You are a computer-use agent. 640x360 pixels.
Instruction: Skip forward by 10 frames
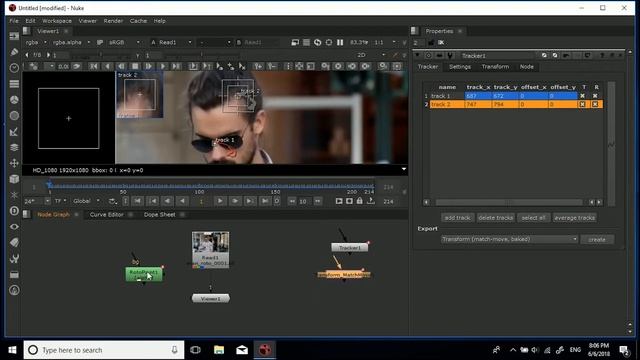pyautogui.click(x=318, y=201)
